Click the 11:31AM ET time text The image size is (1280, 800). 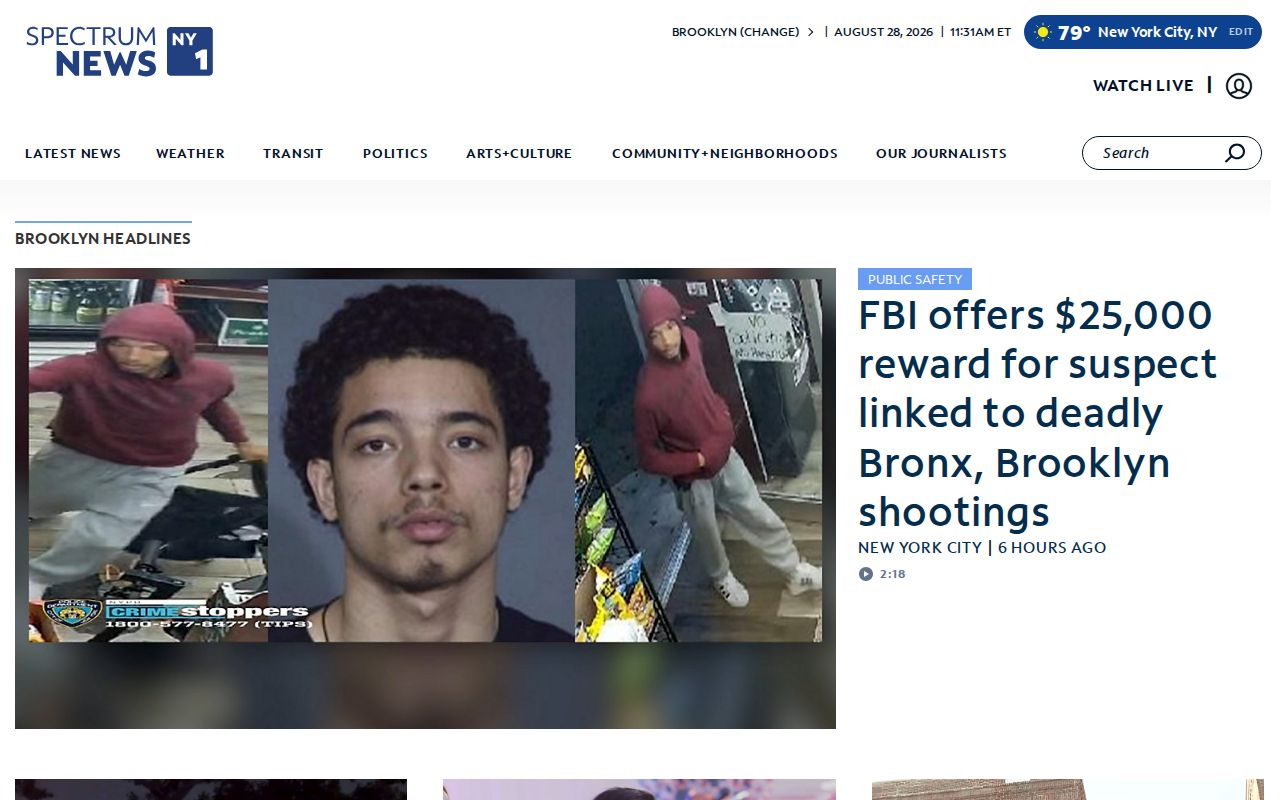[x=980, y=32]
